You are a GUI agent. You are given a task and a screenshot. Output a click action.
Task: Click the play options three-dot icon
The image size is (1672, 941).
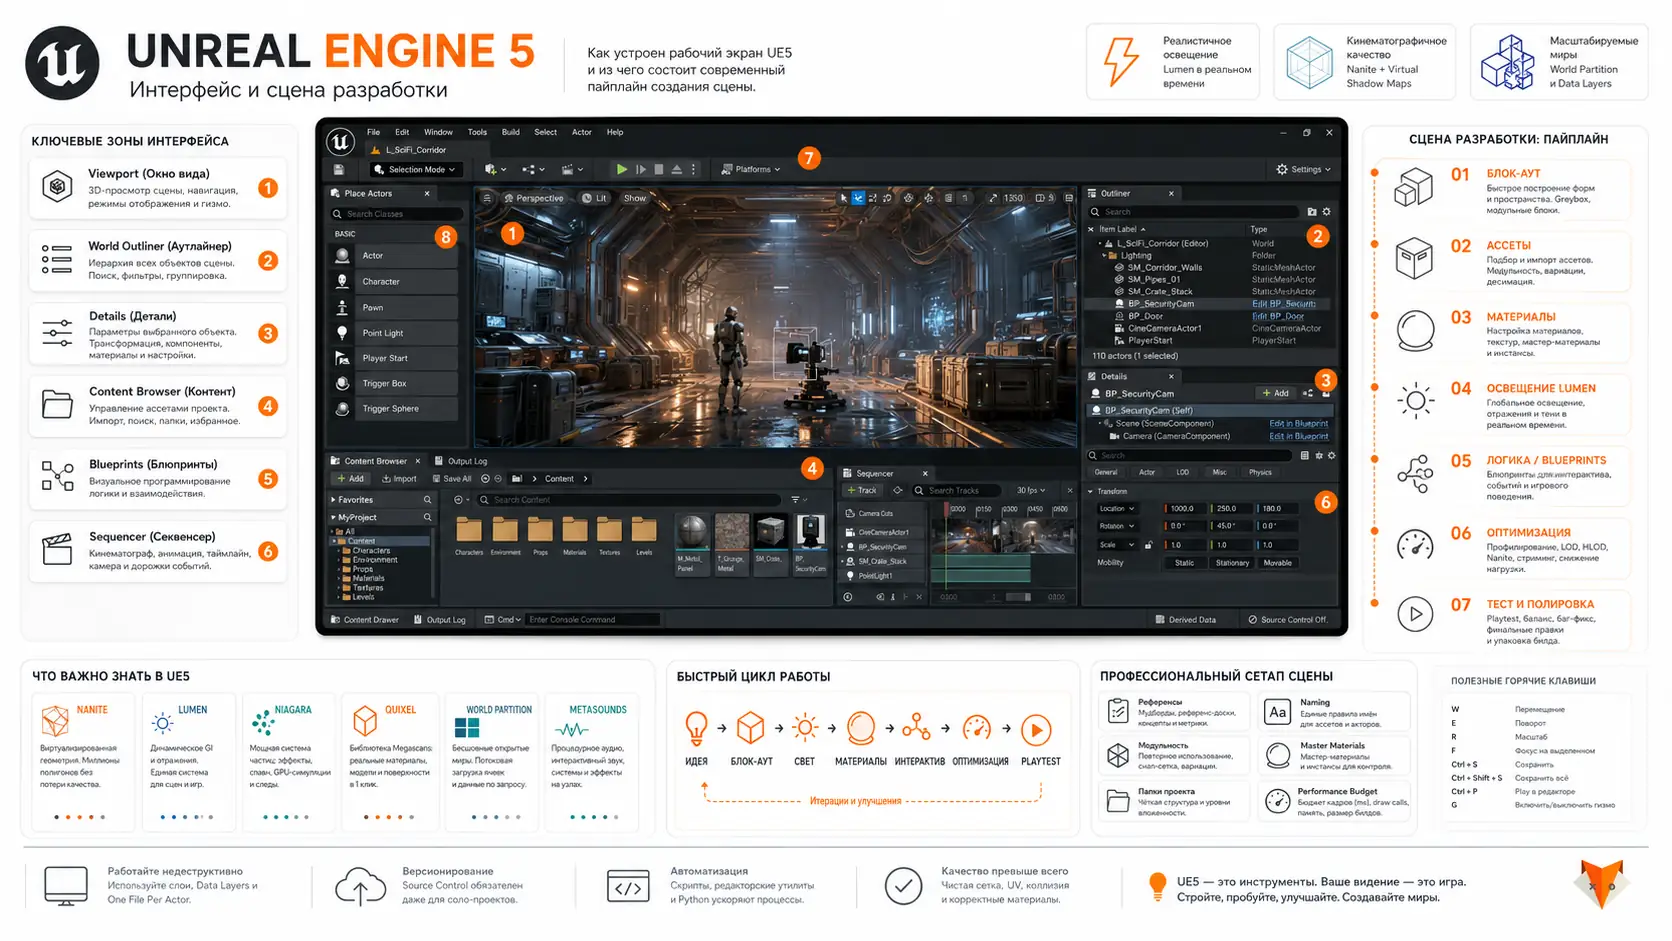693,169
